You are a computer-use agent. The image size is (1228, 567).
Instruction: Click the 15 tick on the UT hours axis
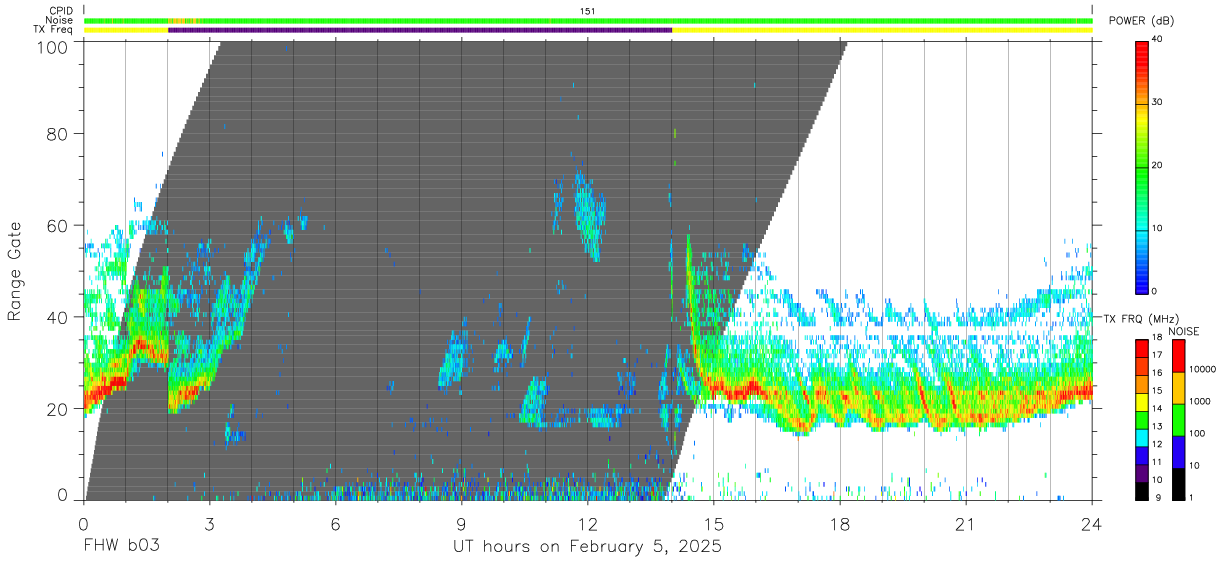(x=714, y=523)
